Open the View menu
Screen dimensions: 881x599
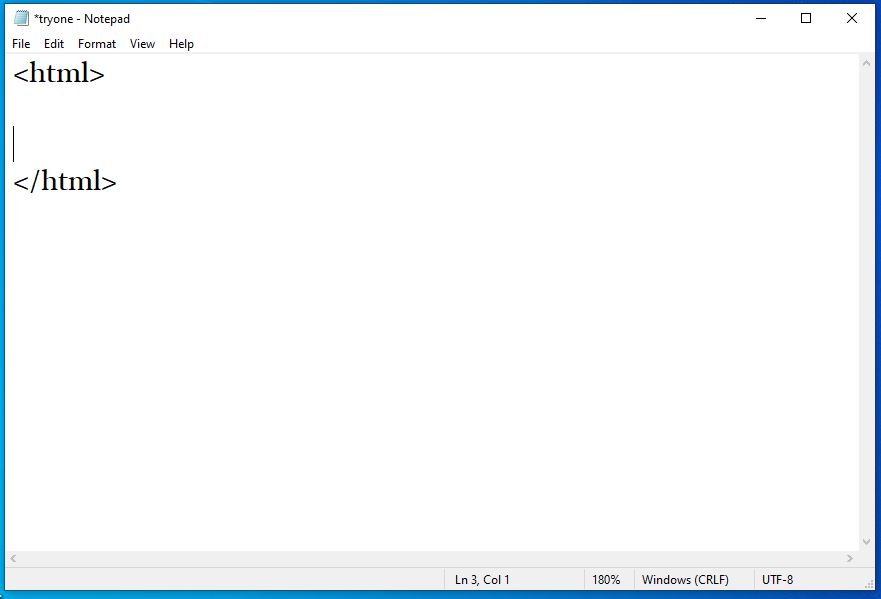click(x=142, y=44)
